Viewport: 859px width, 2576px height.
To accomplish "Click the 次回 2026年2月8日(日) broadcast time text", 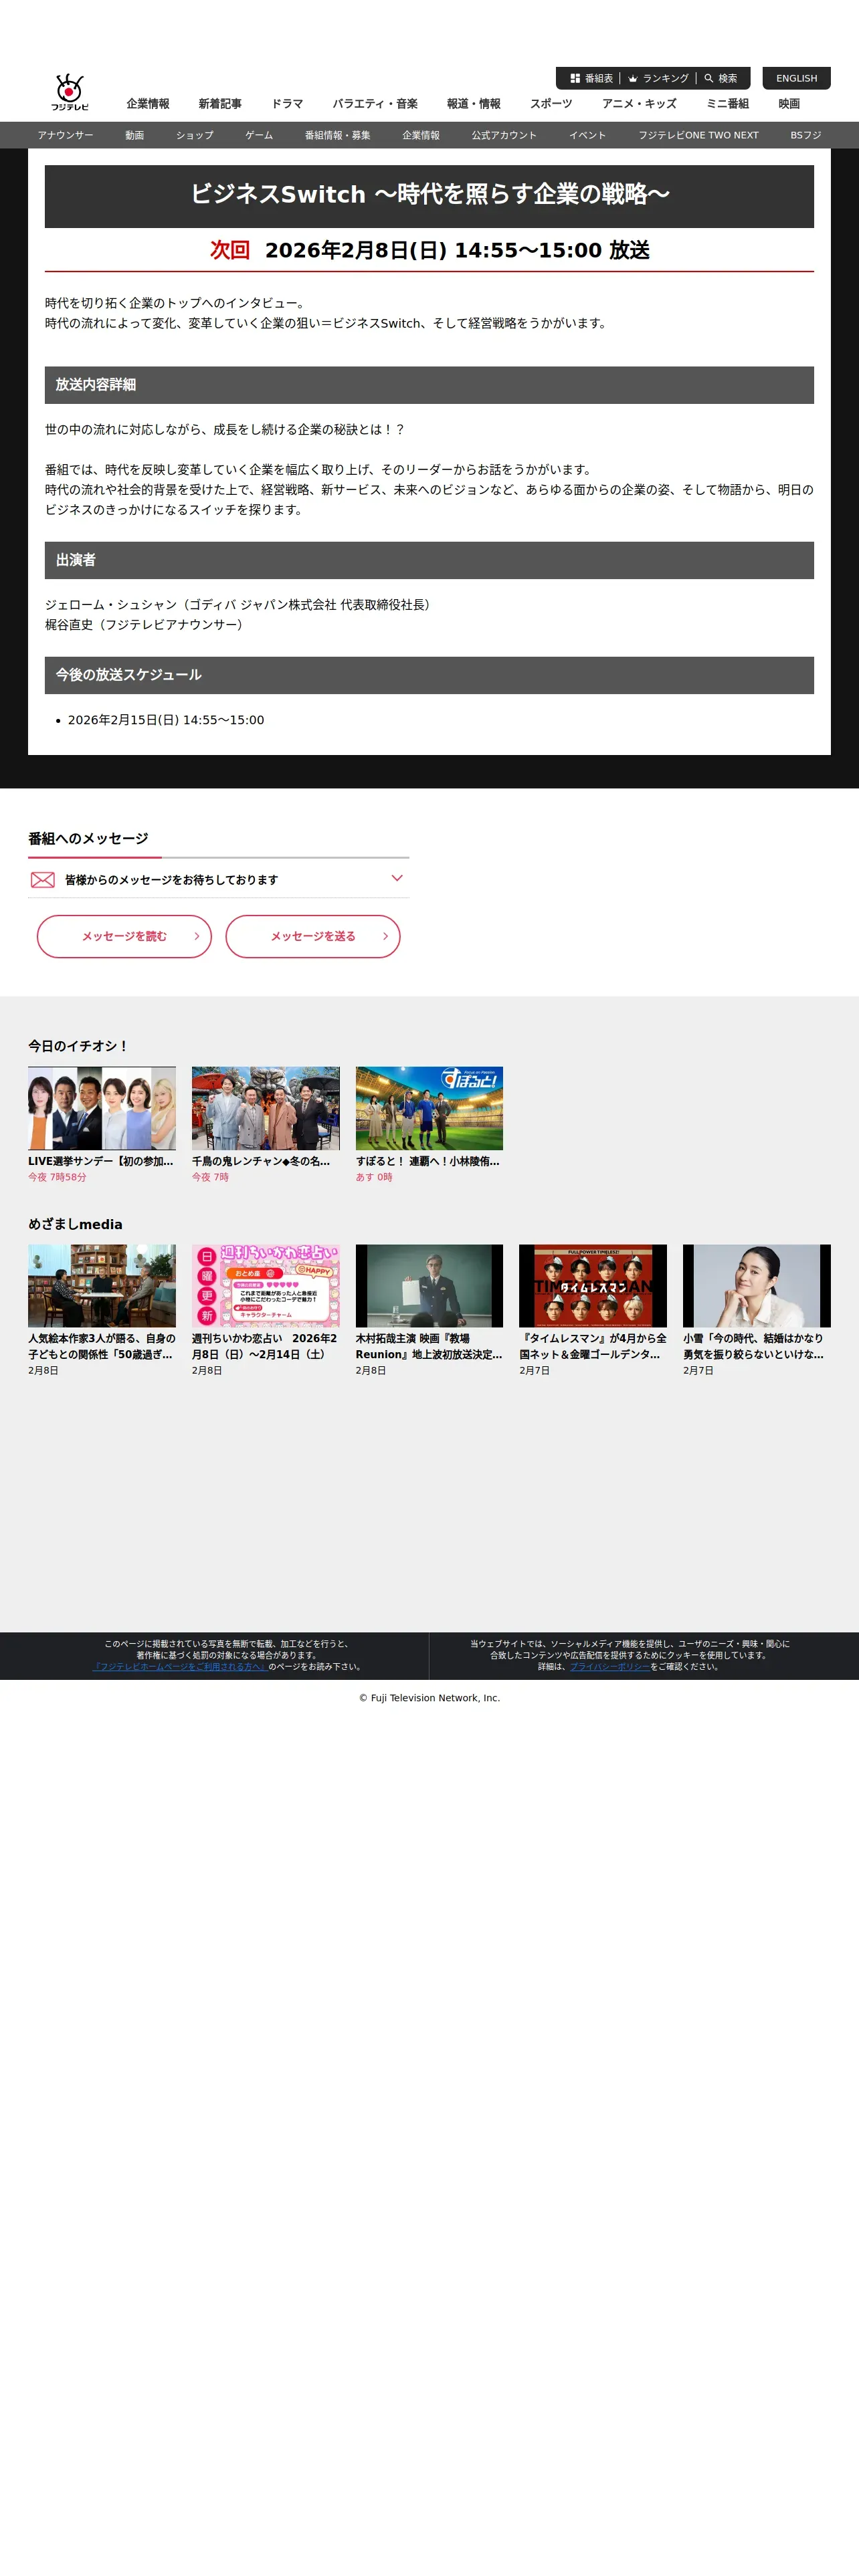I will (x=430, y=250).
